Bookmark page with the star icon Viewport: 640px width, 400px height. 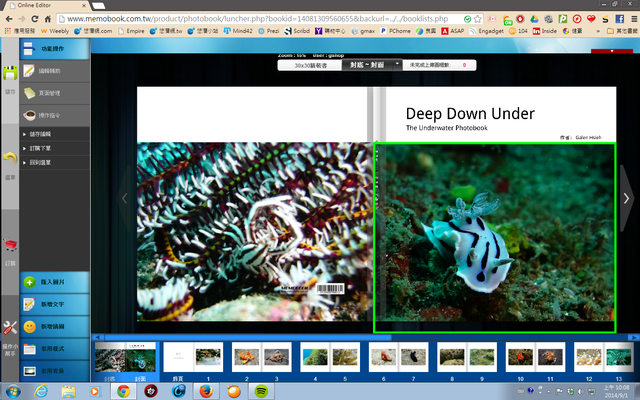tap(478, 19)
